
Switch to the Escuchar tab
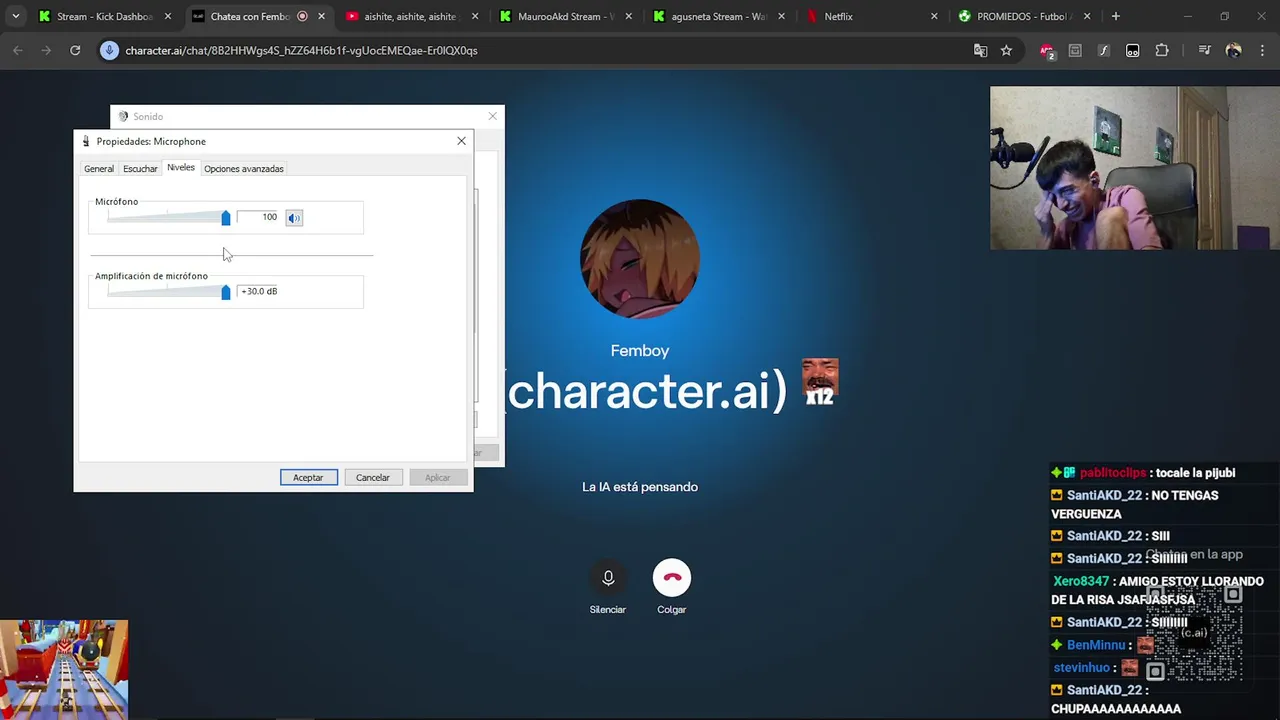(x=140, y=169)
